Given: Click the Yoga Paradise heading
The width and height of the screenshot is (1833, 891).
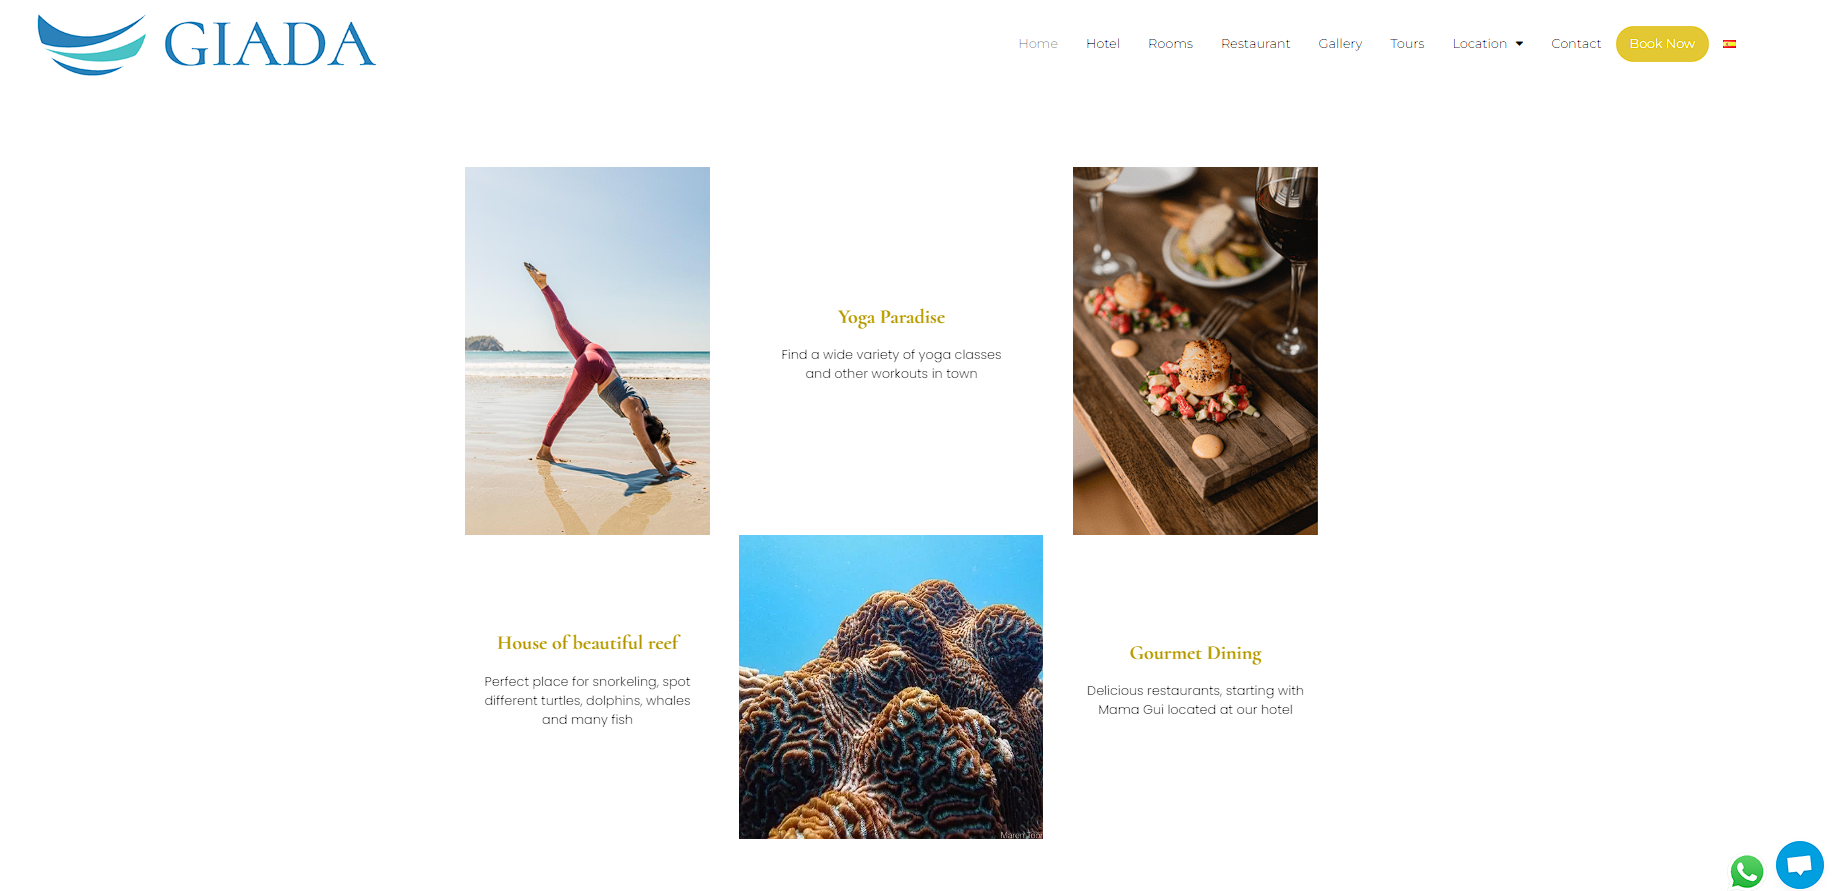Looking at the screenshot, I should tap(891, 317).
